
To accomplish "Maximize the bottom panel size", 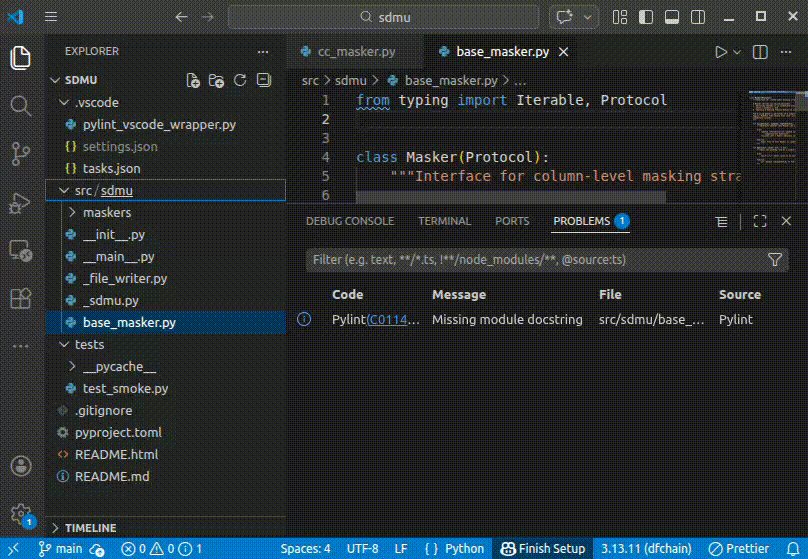I will (x=760, y=221).
